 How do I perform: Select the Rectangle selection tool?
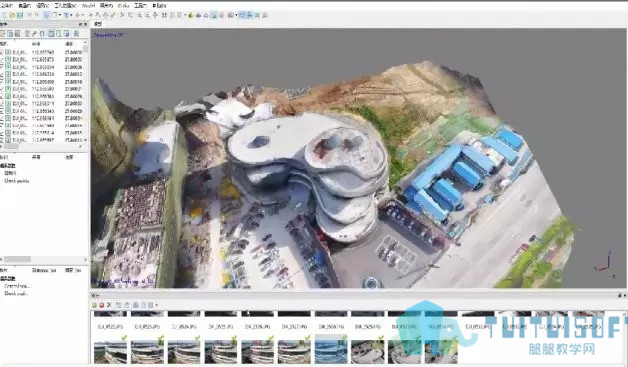point(54,15)
